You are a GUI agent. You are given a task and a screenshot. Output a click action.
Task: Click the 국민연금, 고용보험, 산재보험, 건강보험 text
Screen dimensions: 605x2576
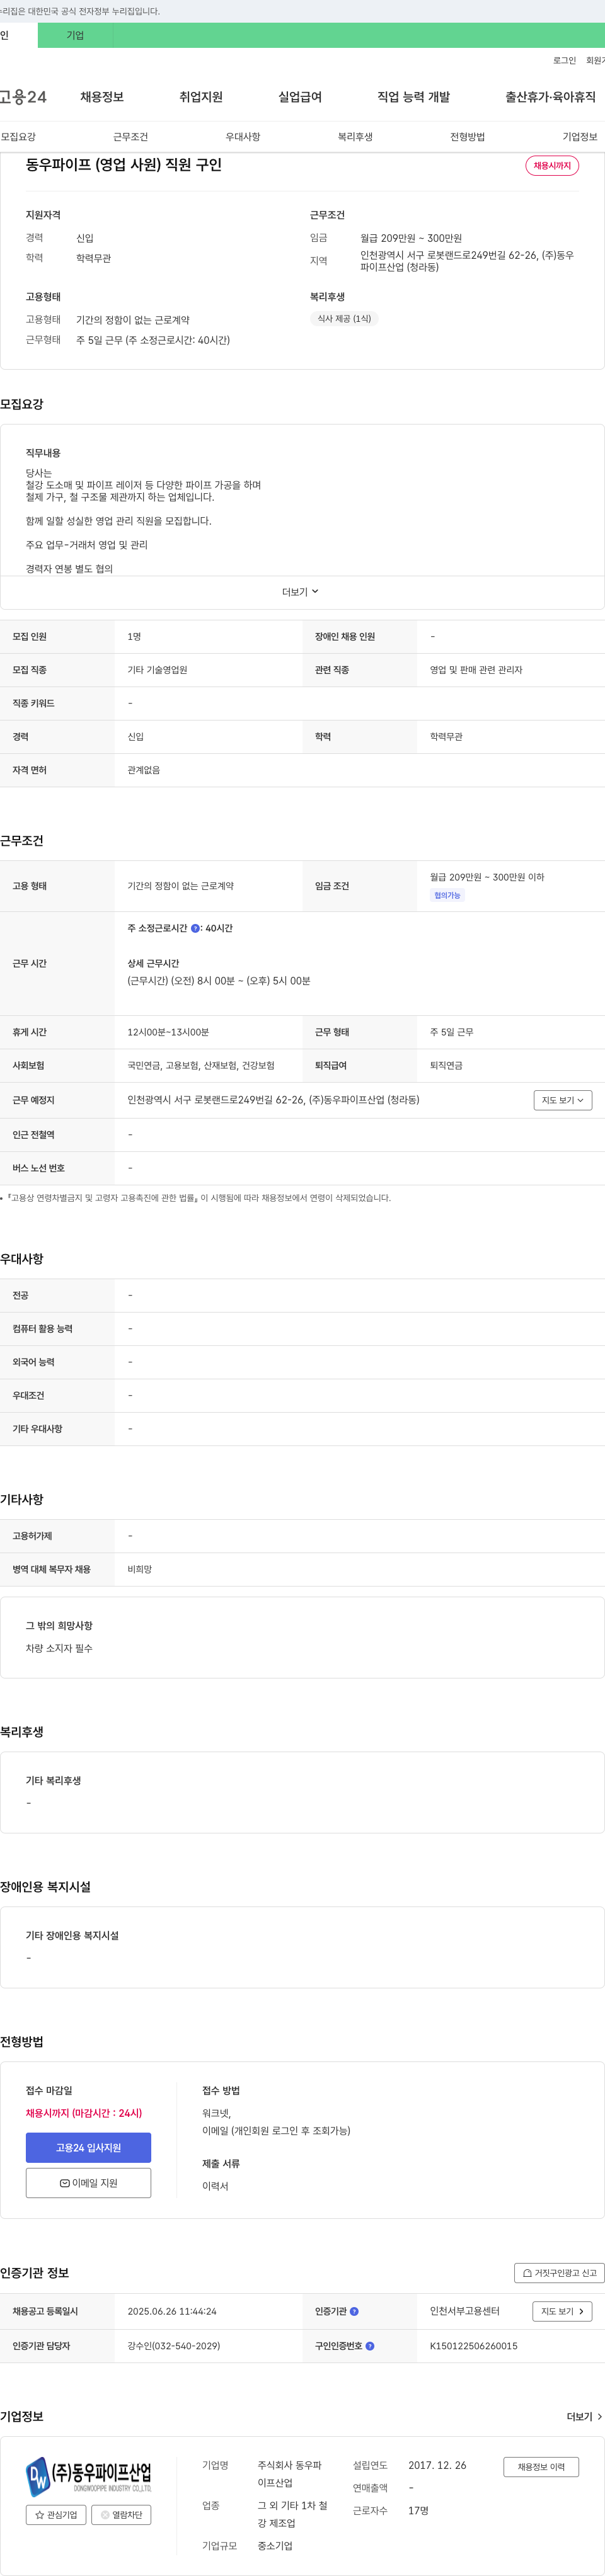[x=201, y=1066]
